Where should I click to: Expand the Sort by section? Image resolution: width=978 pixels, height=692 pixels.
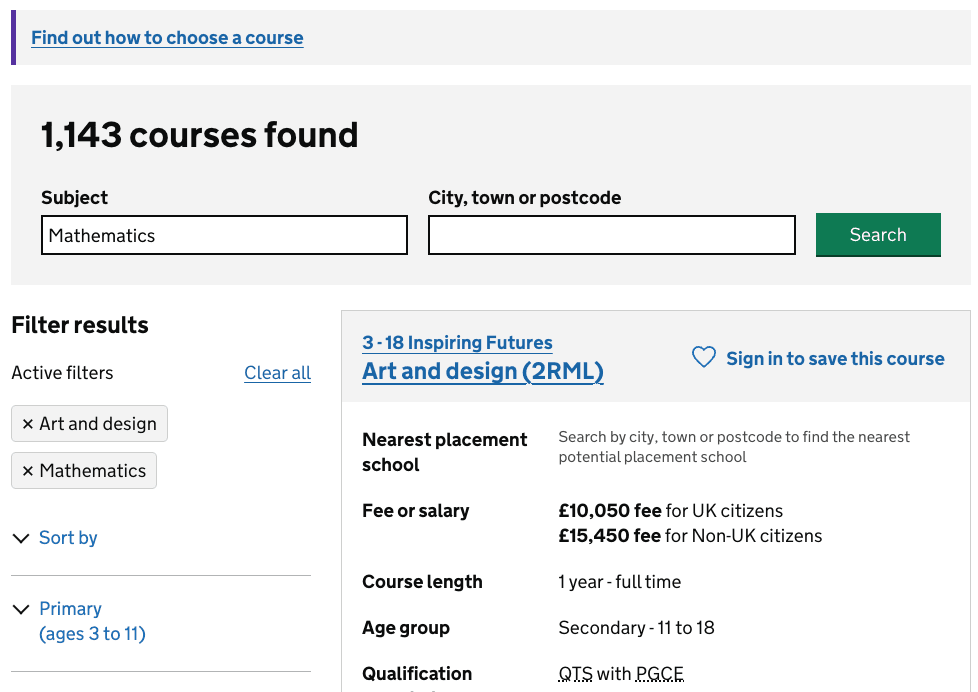point(68,537)
